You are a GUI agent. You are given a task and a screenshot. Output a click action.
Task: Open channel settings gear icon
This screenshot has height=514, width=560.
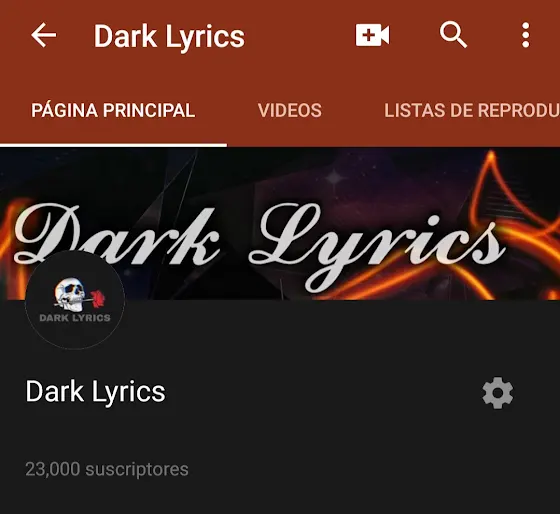pos(498,393)
